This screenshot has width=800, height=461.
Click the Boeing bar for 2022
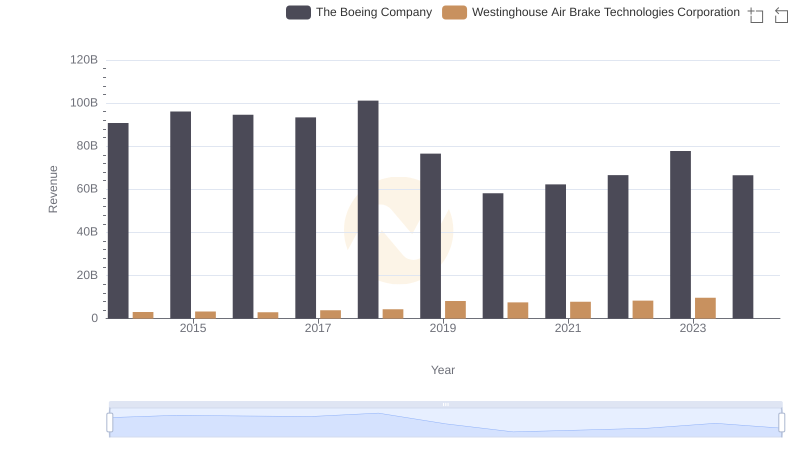click(618, 246)
